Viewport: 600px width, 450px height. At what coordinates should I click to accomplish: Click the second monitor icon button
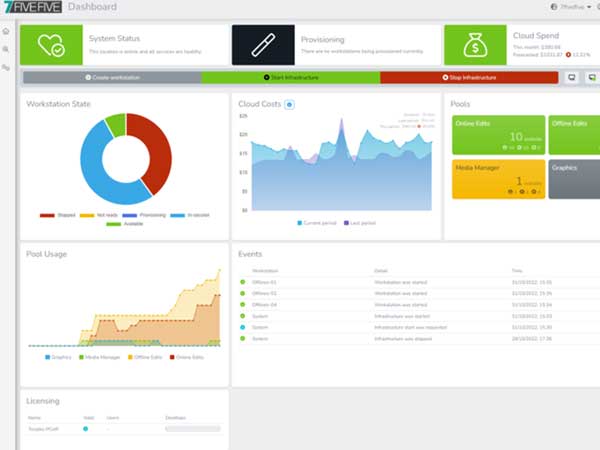[x=592, y=77]
